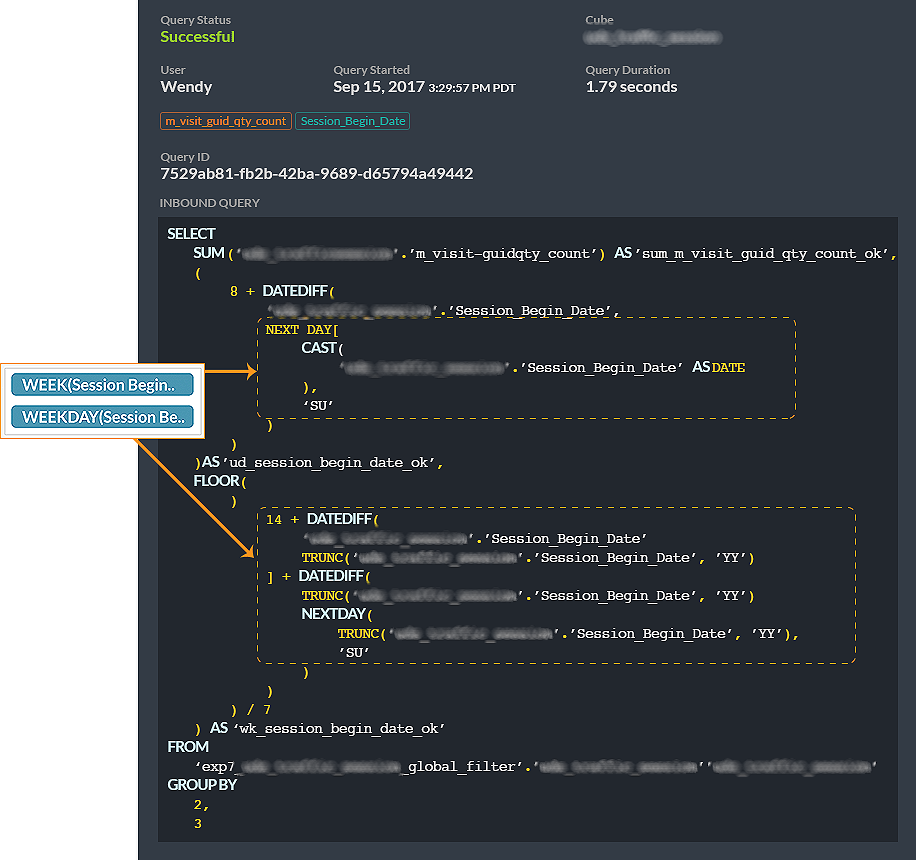Click the 1.79 seconds duration value
This screenshot has height=860, width=916.
pos(632,87)
